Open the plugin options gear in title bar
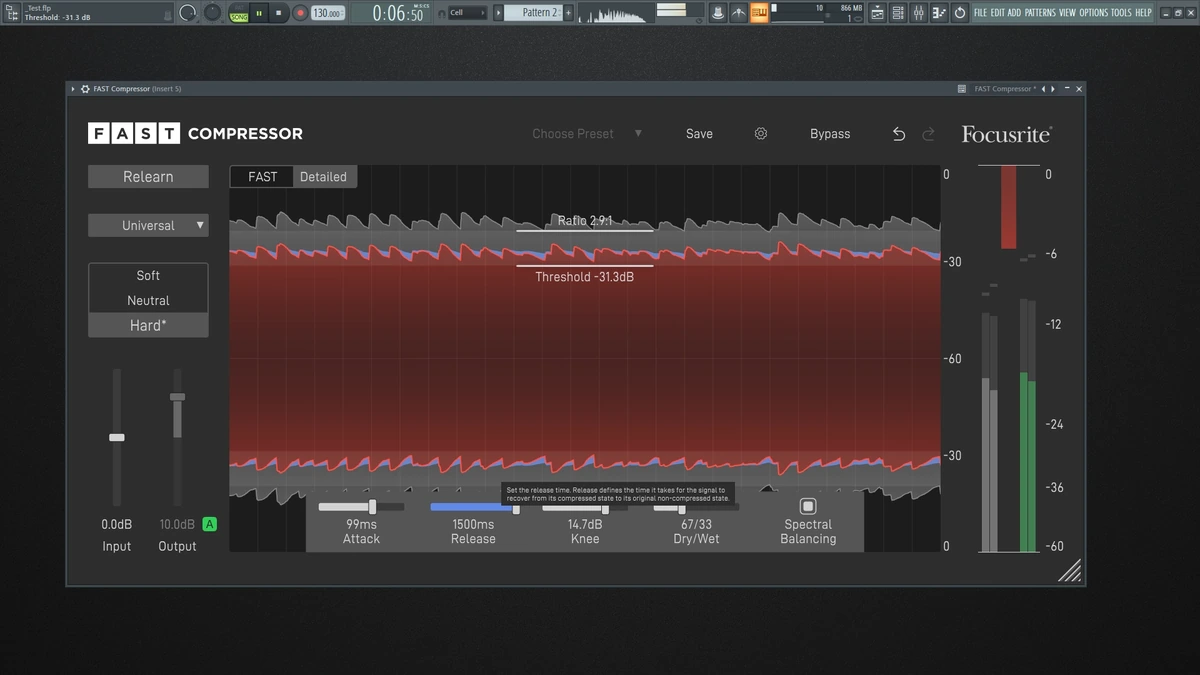Viewport: 1200px width, 675px height. click(x=85, y=89)
